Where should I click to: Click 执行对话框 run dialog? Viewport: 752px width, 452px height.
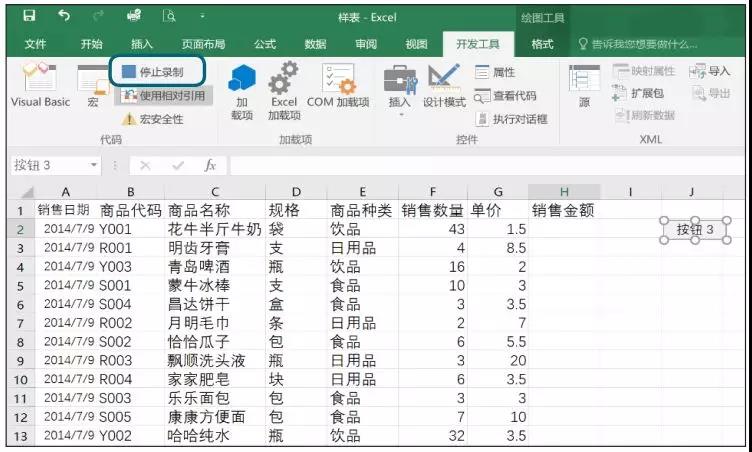tap(511, 119)
